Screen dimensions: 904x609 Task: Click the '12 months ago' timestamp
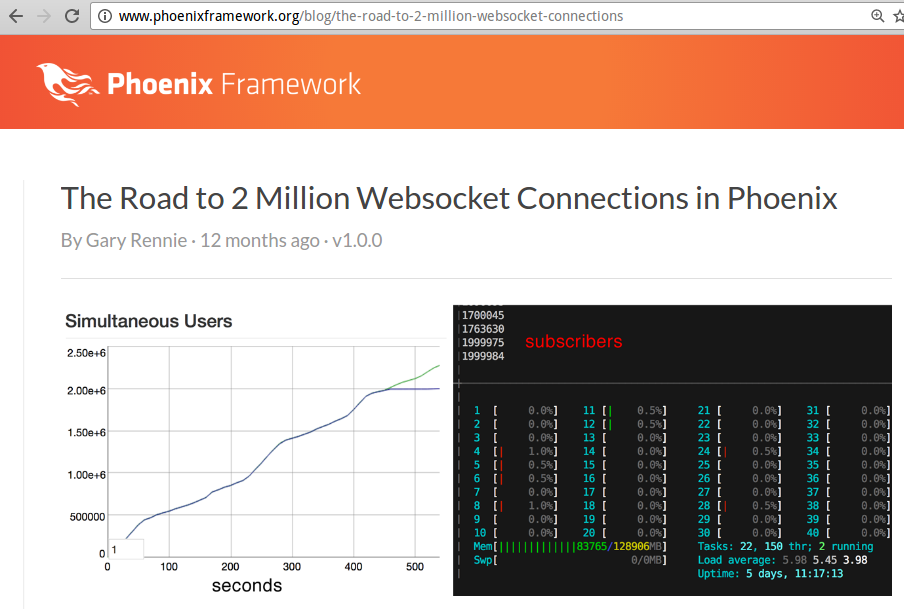point(259,240)
